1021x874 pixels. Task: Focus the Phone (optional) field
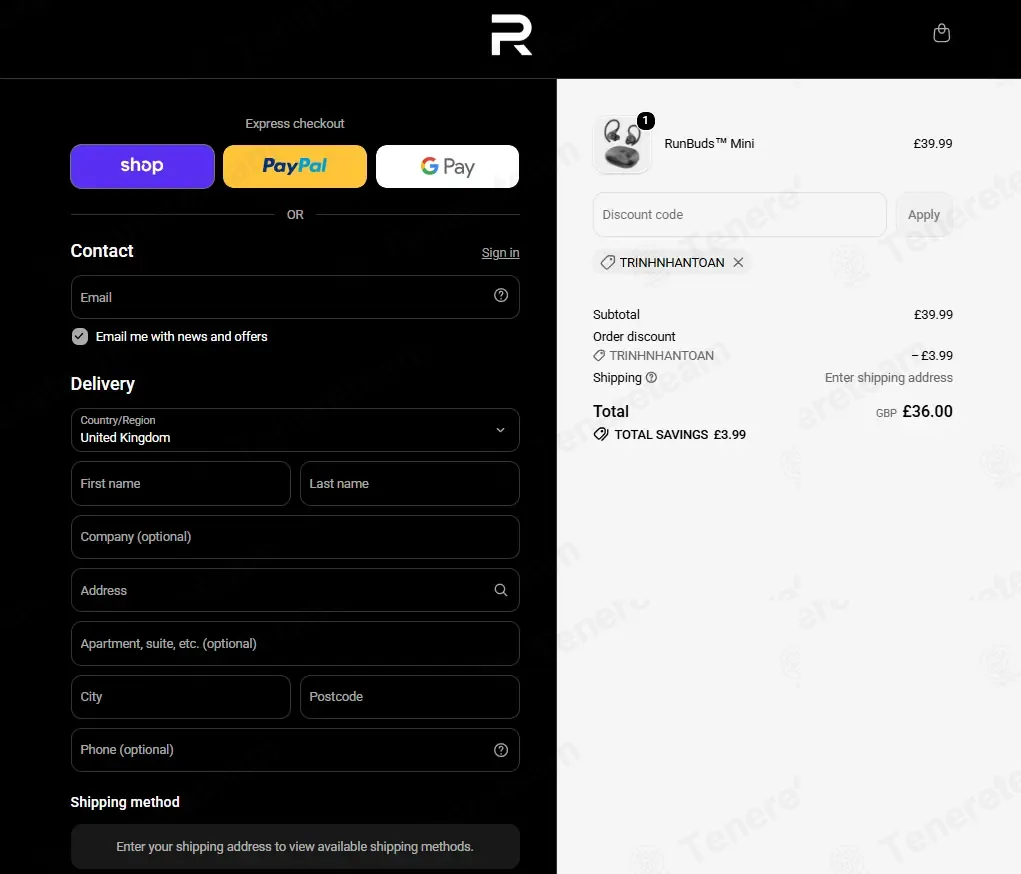tap(295, 750)
